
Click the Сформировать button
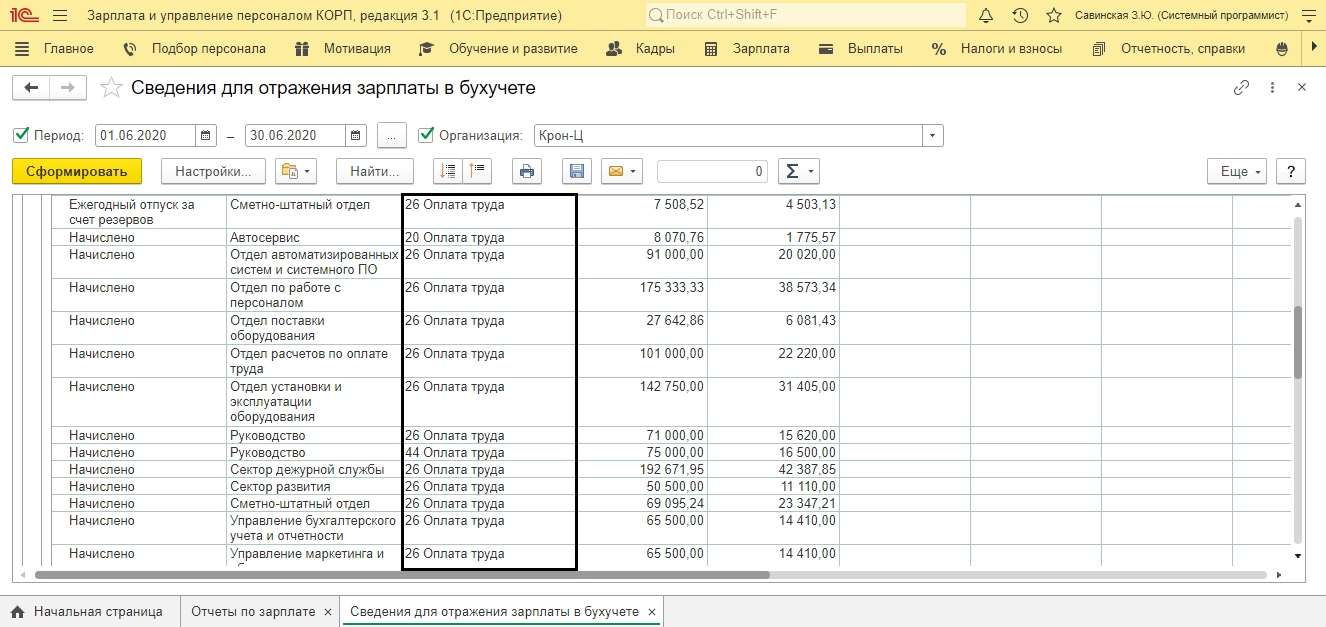coord(77,172)
